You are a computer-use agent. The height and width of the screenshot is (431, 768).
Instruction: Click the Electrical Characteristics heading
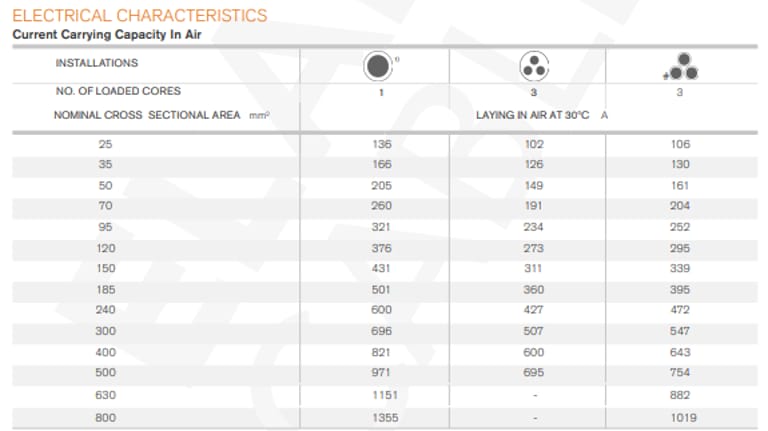[139, 15]
